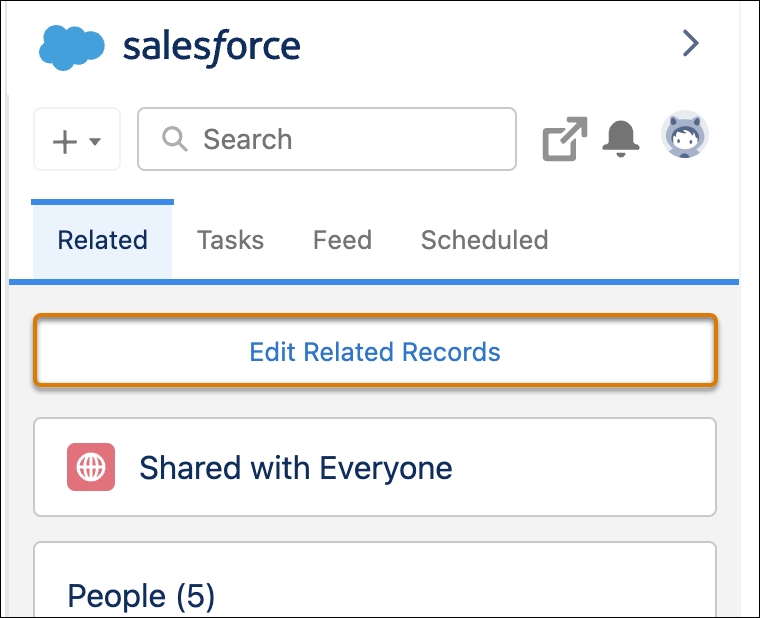Open the user avatar profile menu
The image size is (760, 618).
685,135
